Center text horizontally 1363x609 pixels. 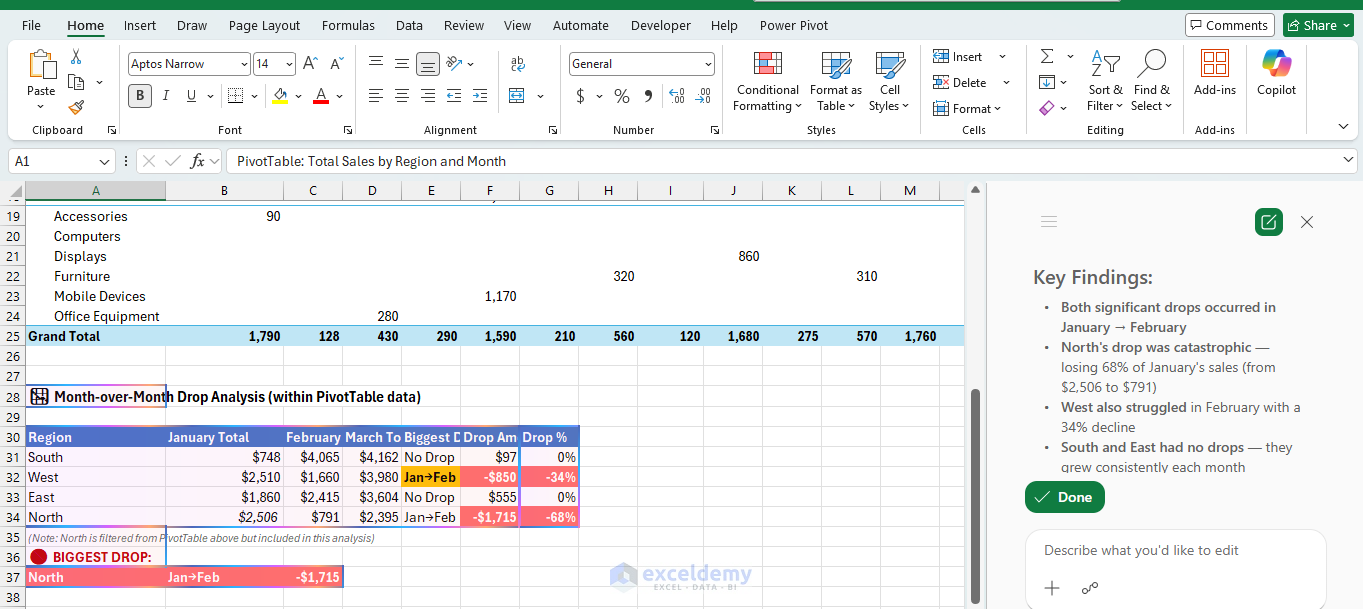pos(402,96)
